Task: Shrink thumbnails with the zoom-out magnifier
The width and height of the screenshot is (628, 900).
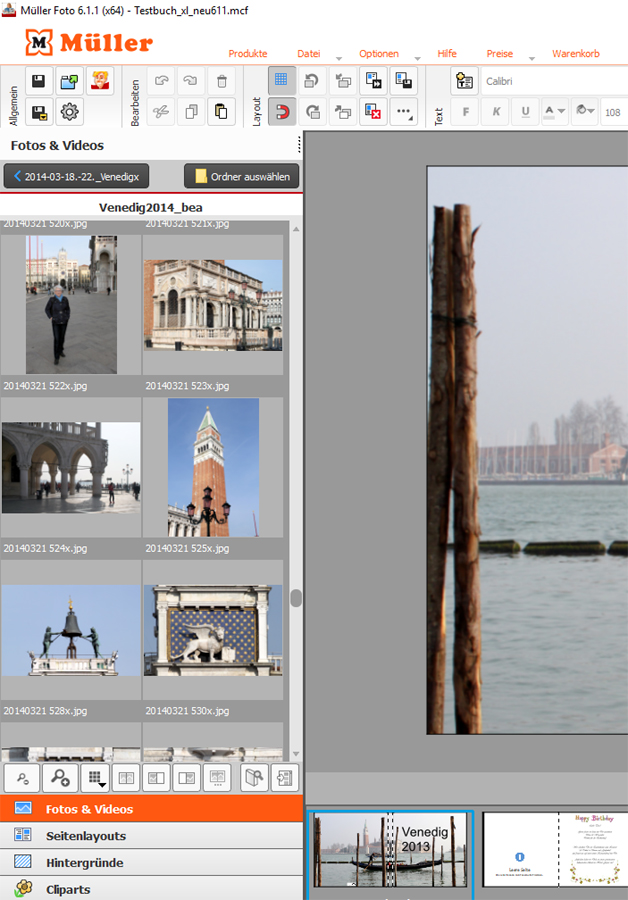Action: pyautogui.click(x=23, y=778)
